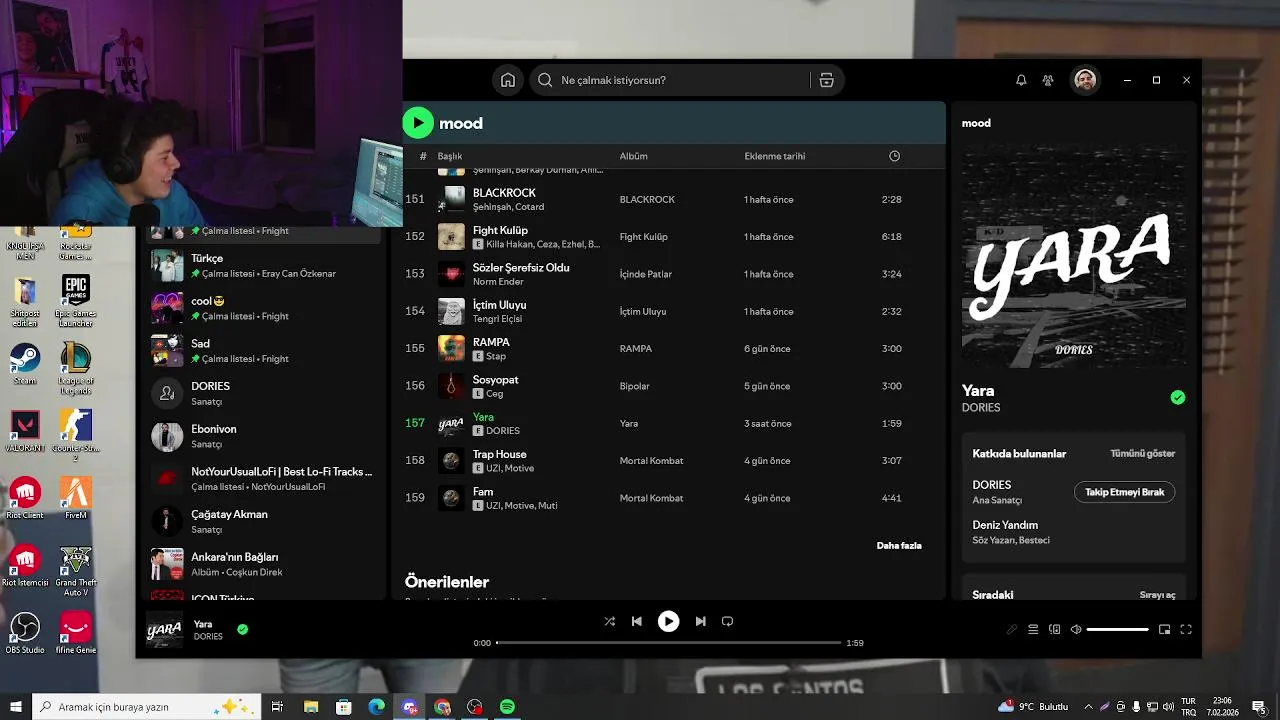Expand hidden system tray icons chevron
Image resolution: width=1280 pixels, height=720 pixels.
(x=1088, y=707)
